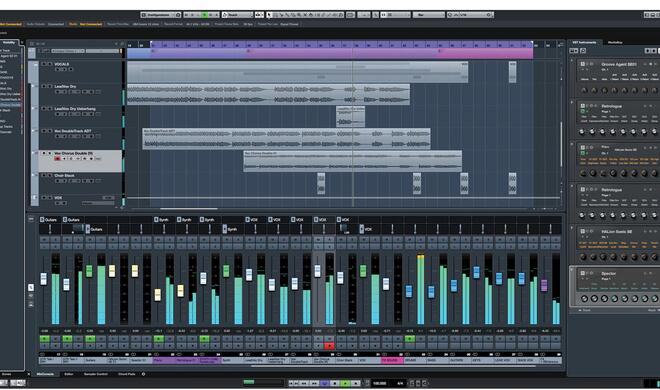
Task: Mute the VOCALS track in the track list
Action: [43, 64]
